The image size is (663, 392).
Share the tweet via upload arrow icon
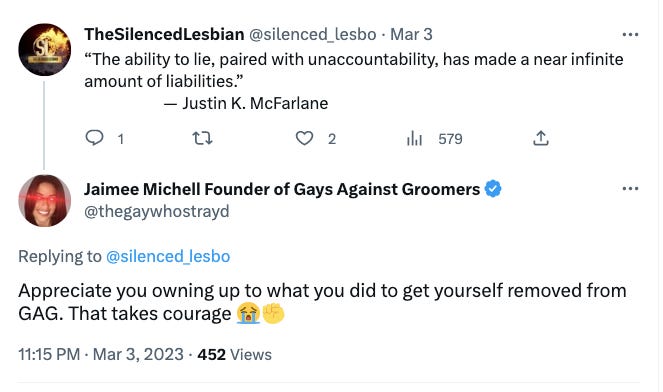pyautogui.click(x=541, y=138)
